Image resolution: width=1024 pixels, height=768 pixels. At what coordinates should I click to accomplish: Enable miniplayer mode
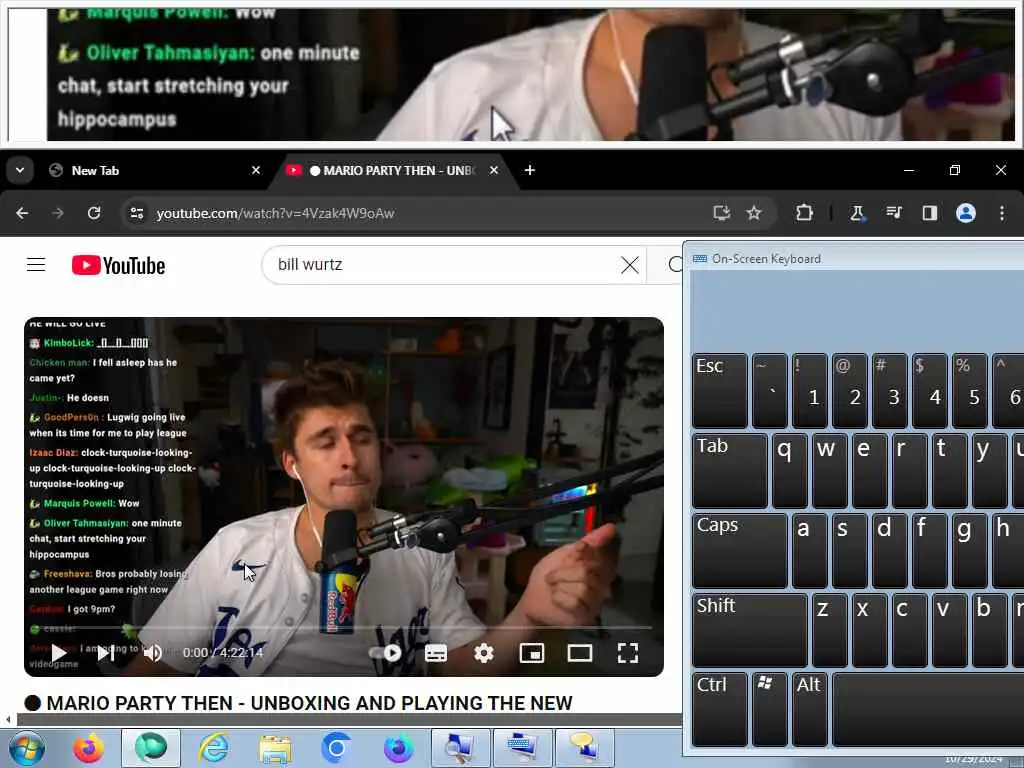click(x=532, y=652)
